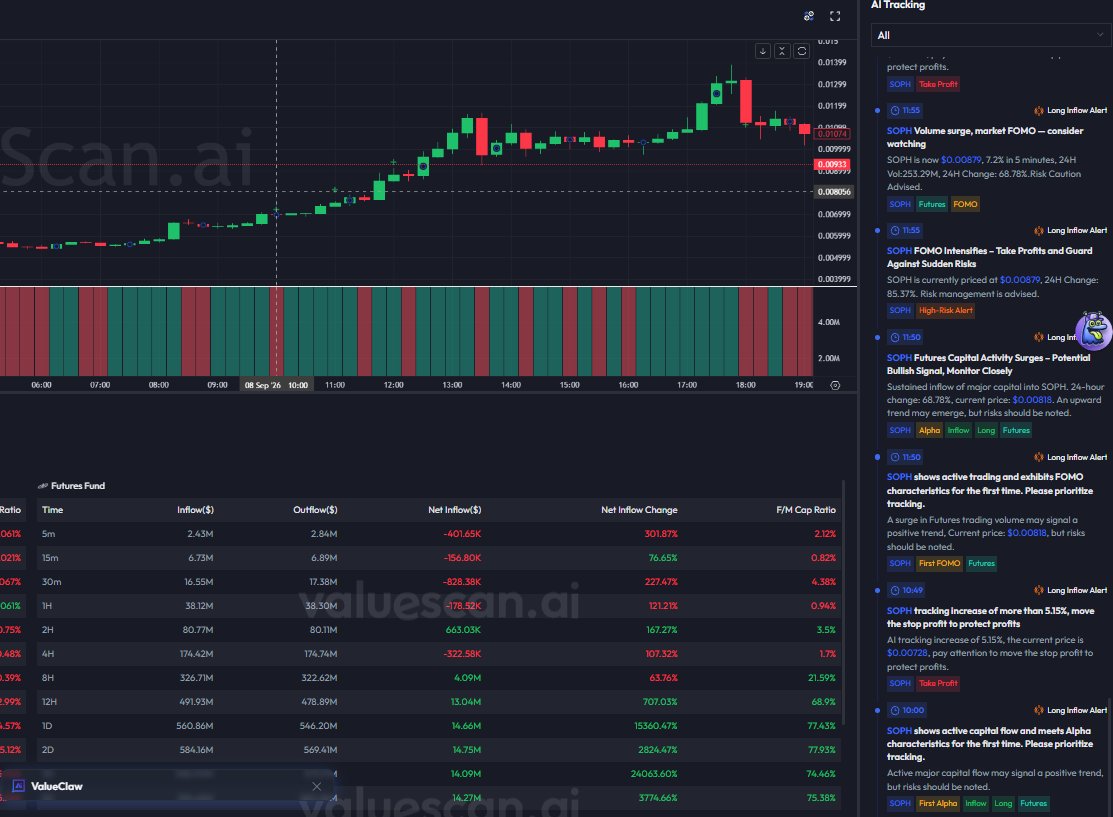This screenshot has height=817, width=1113.
Task: Click the 0.00933 red price label
Action: [x=832, y=165]
